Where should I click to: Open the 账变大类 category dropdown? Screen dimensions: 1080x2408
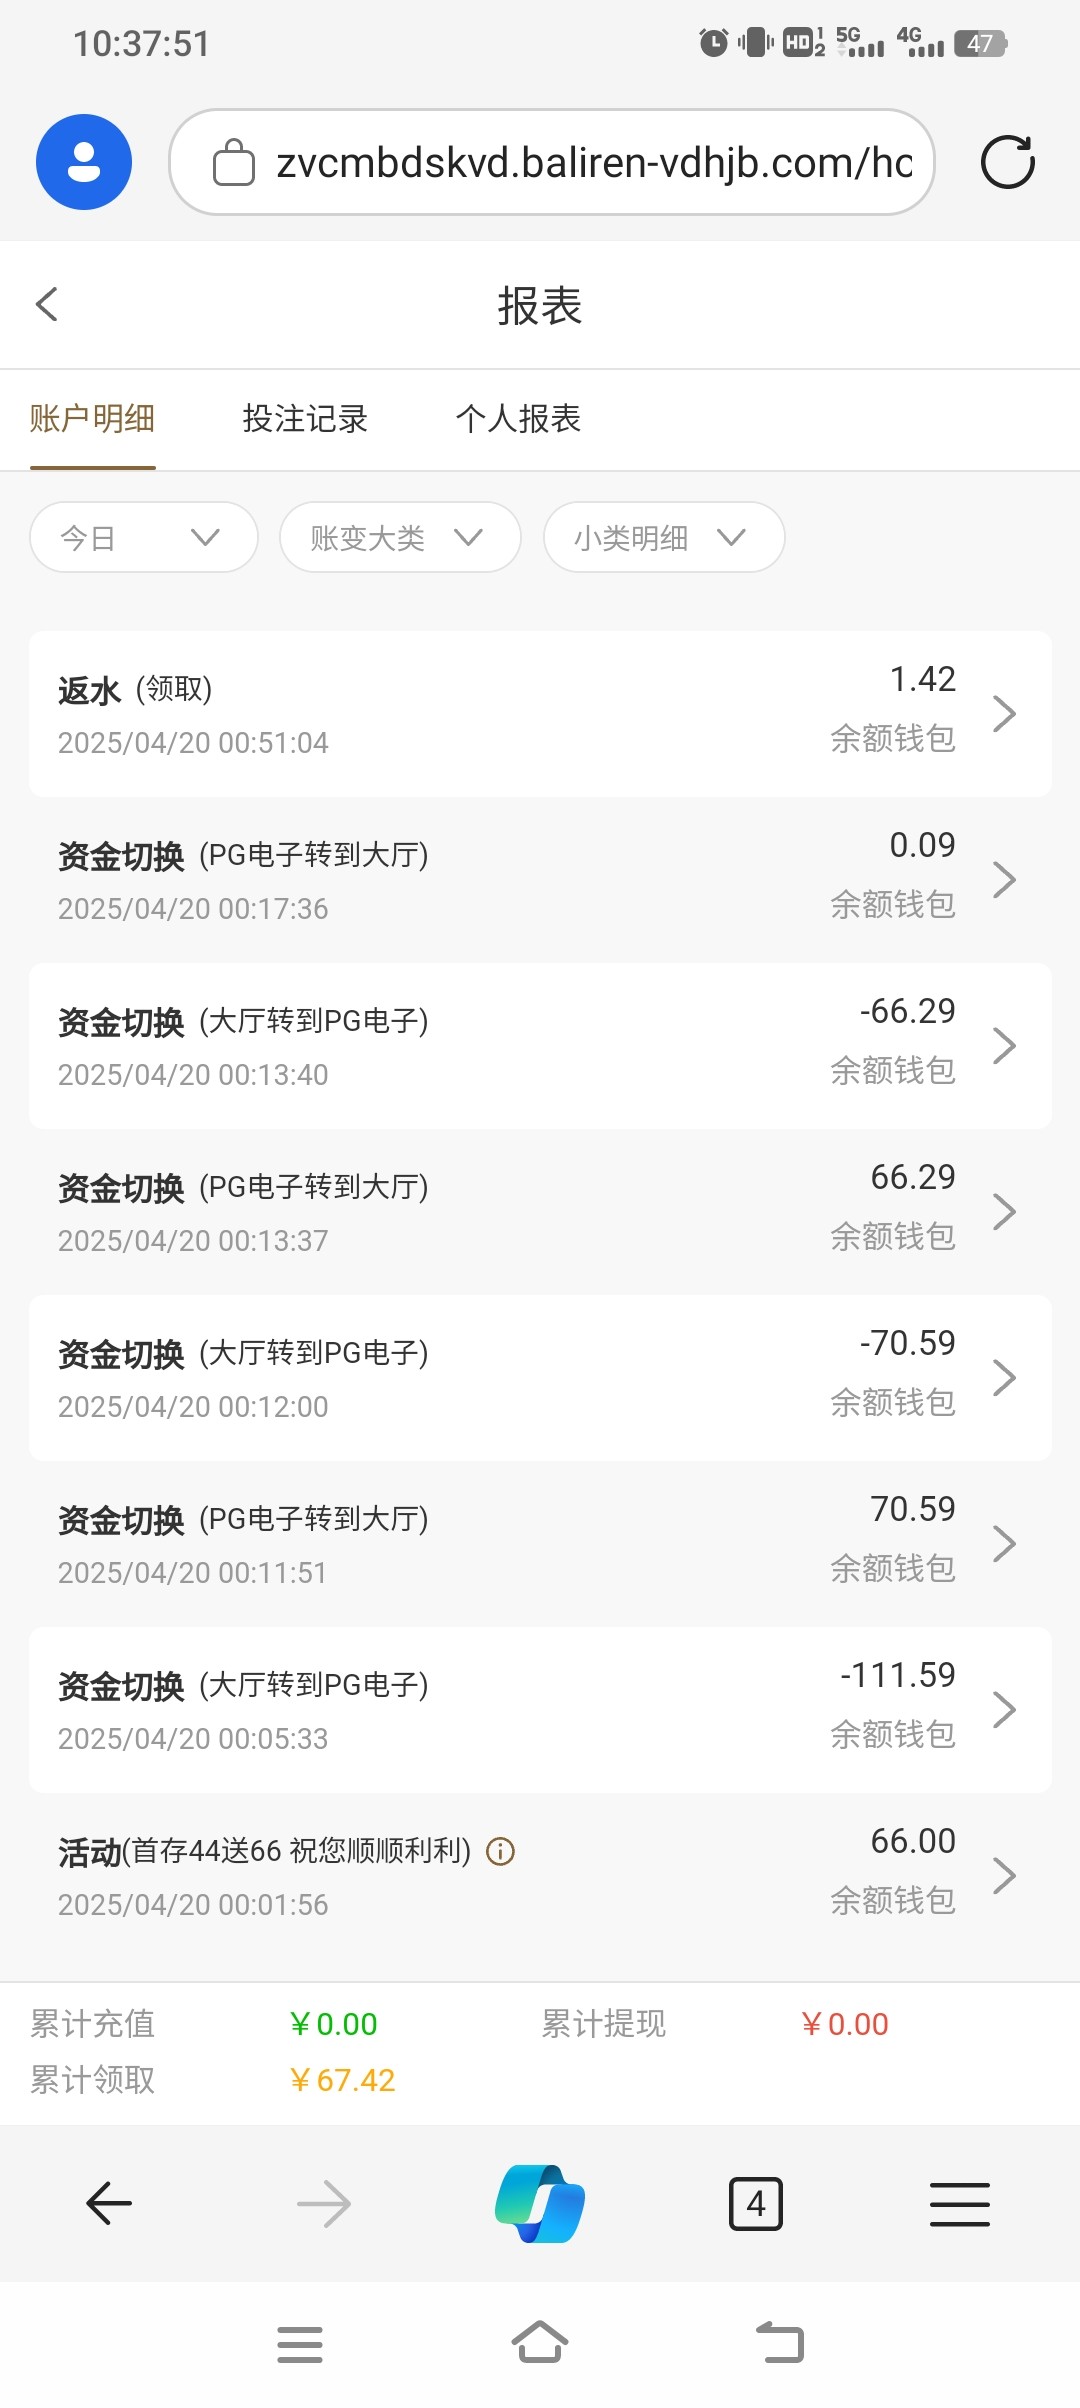pyautogui.click(x=400, y=538)
